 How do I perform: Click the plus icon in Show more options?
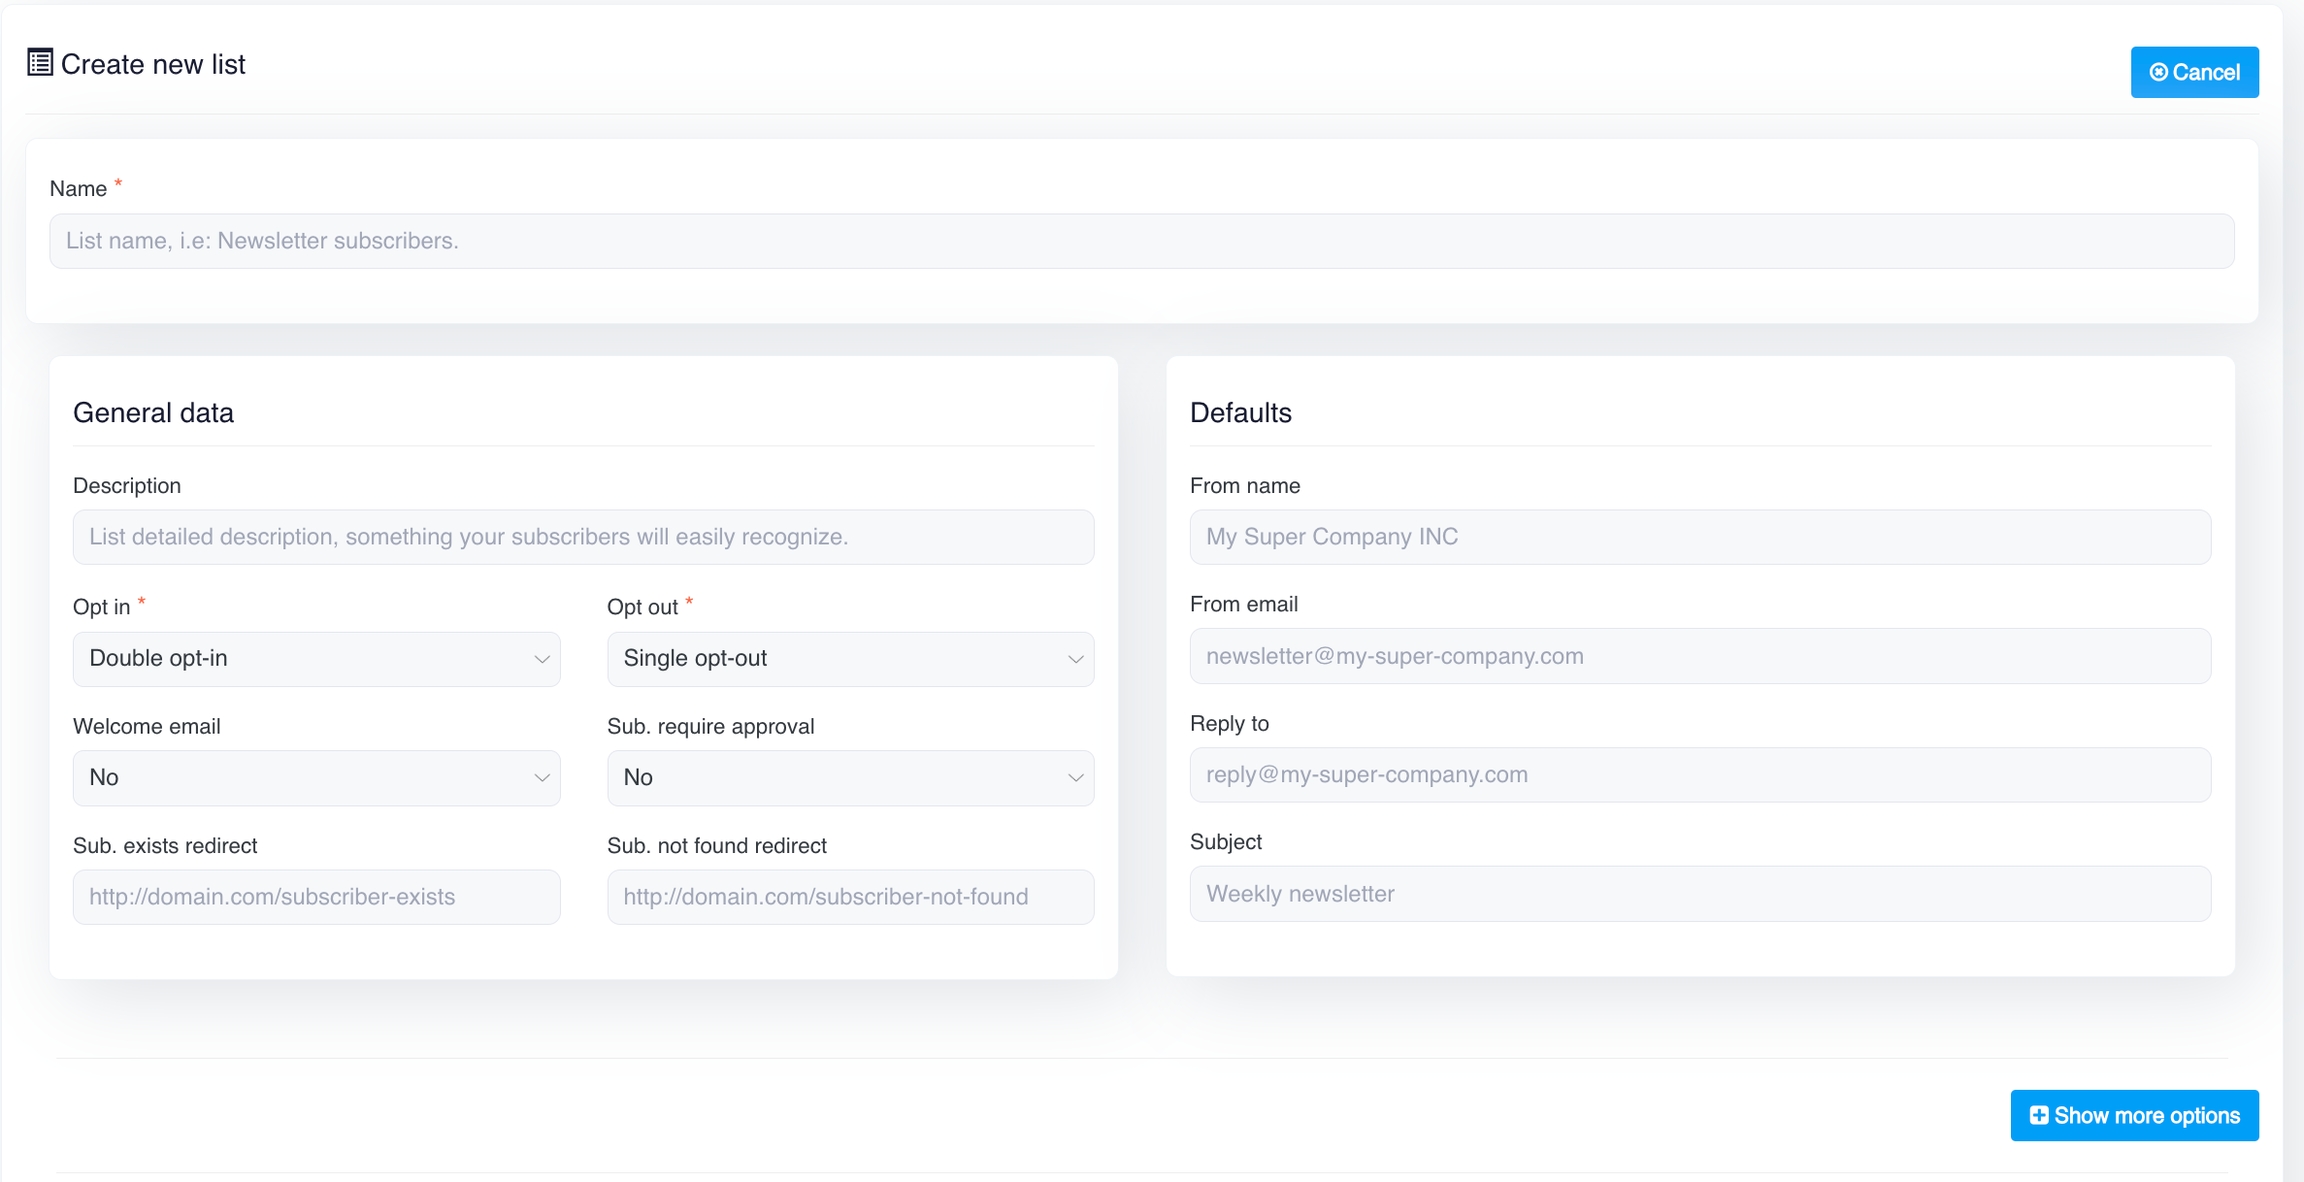(x=2038, y=1115)
